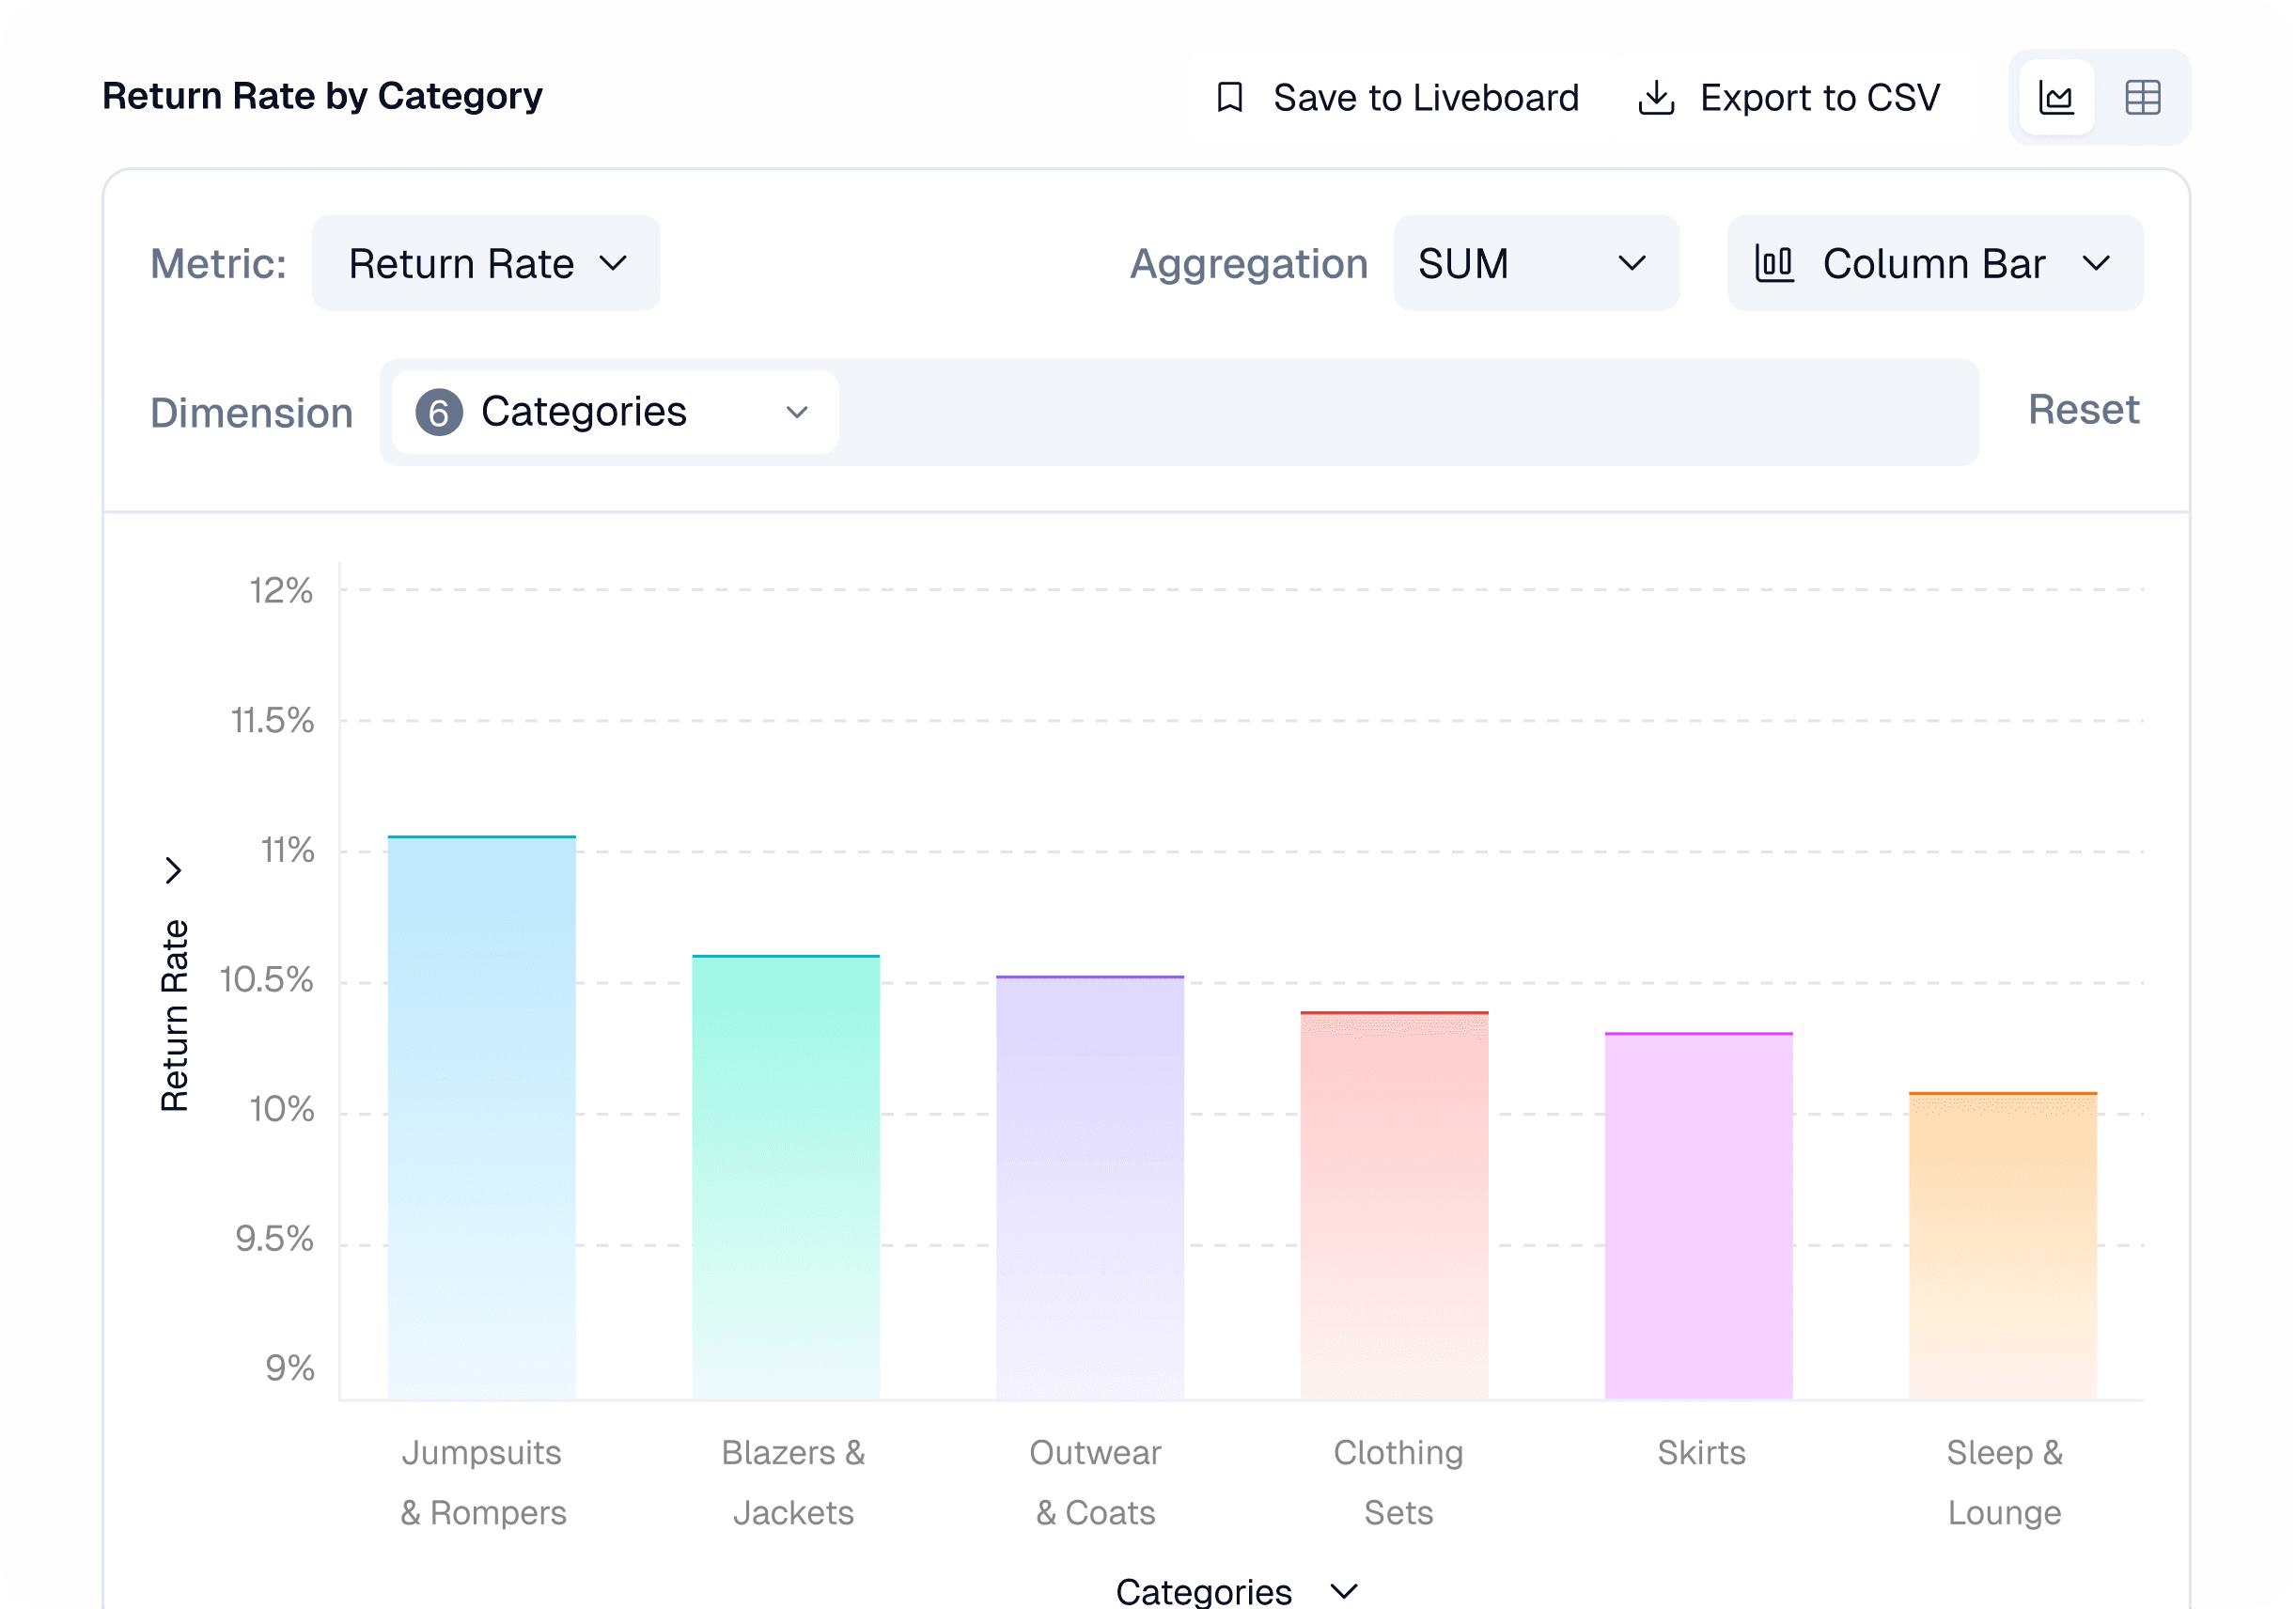Click the 9% axis tick label
2296x1609 pixels.
290,1368
